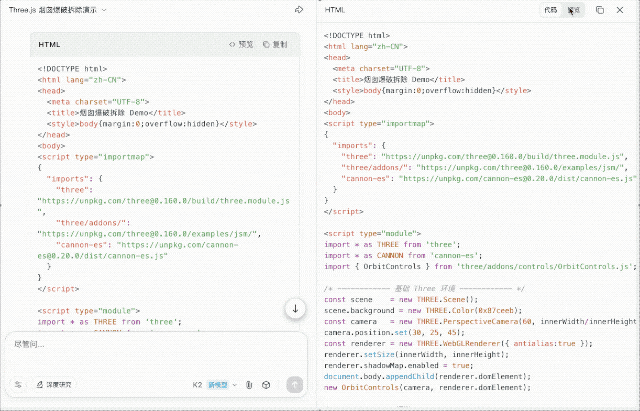The image size is (640, 411).
Task: Click the HTML label in code block header
Action: click(49, 44)
